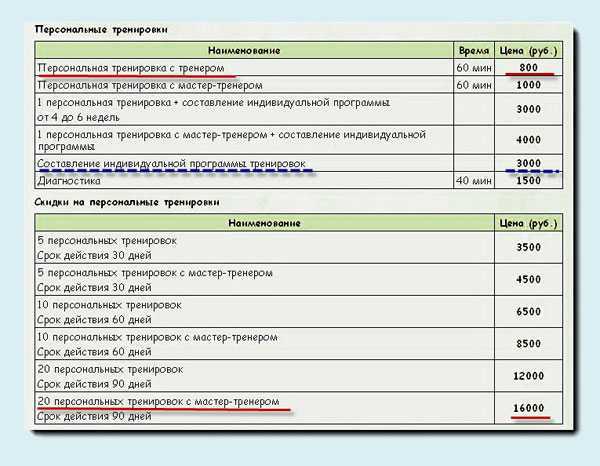Click price 4000

528,140
